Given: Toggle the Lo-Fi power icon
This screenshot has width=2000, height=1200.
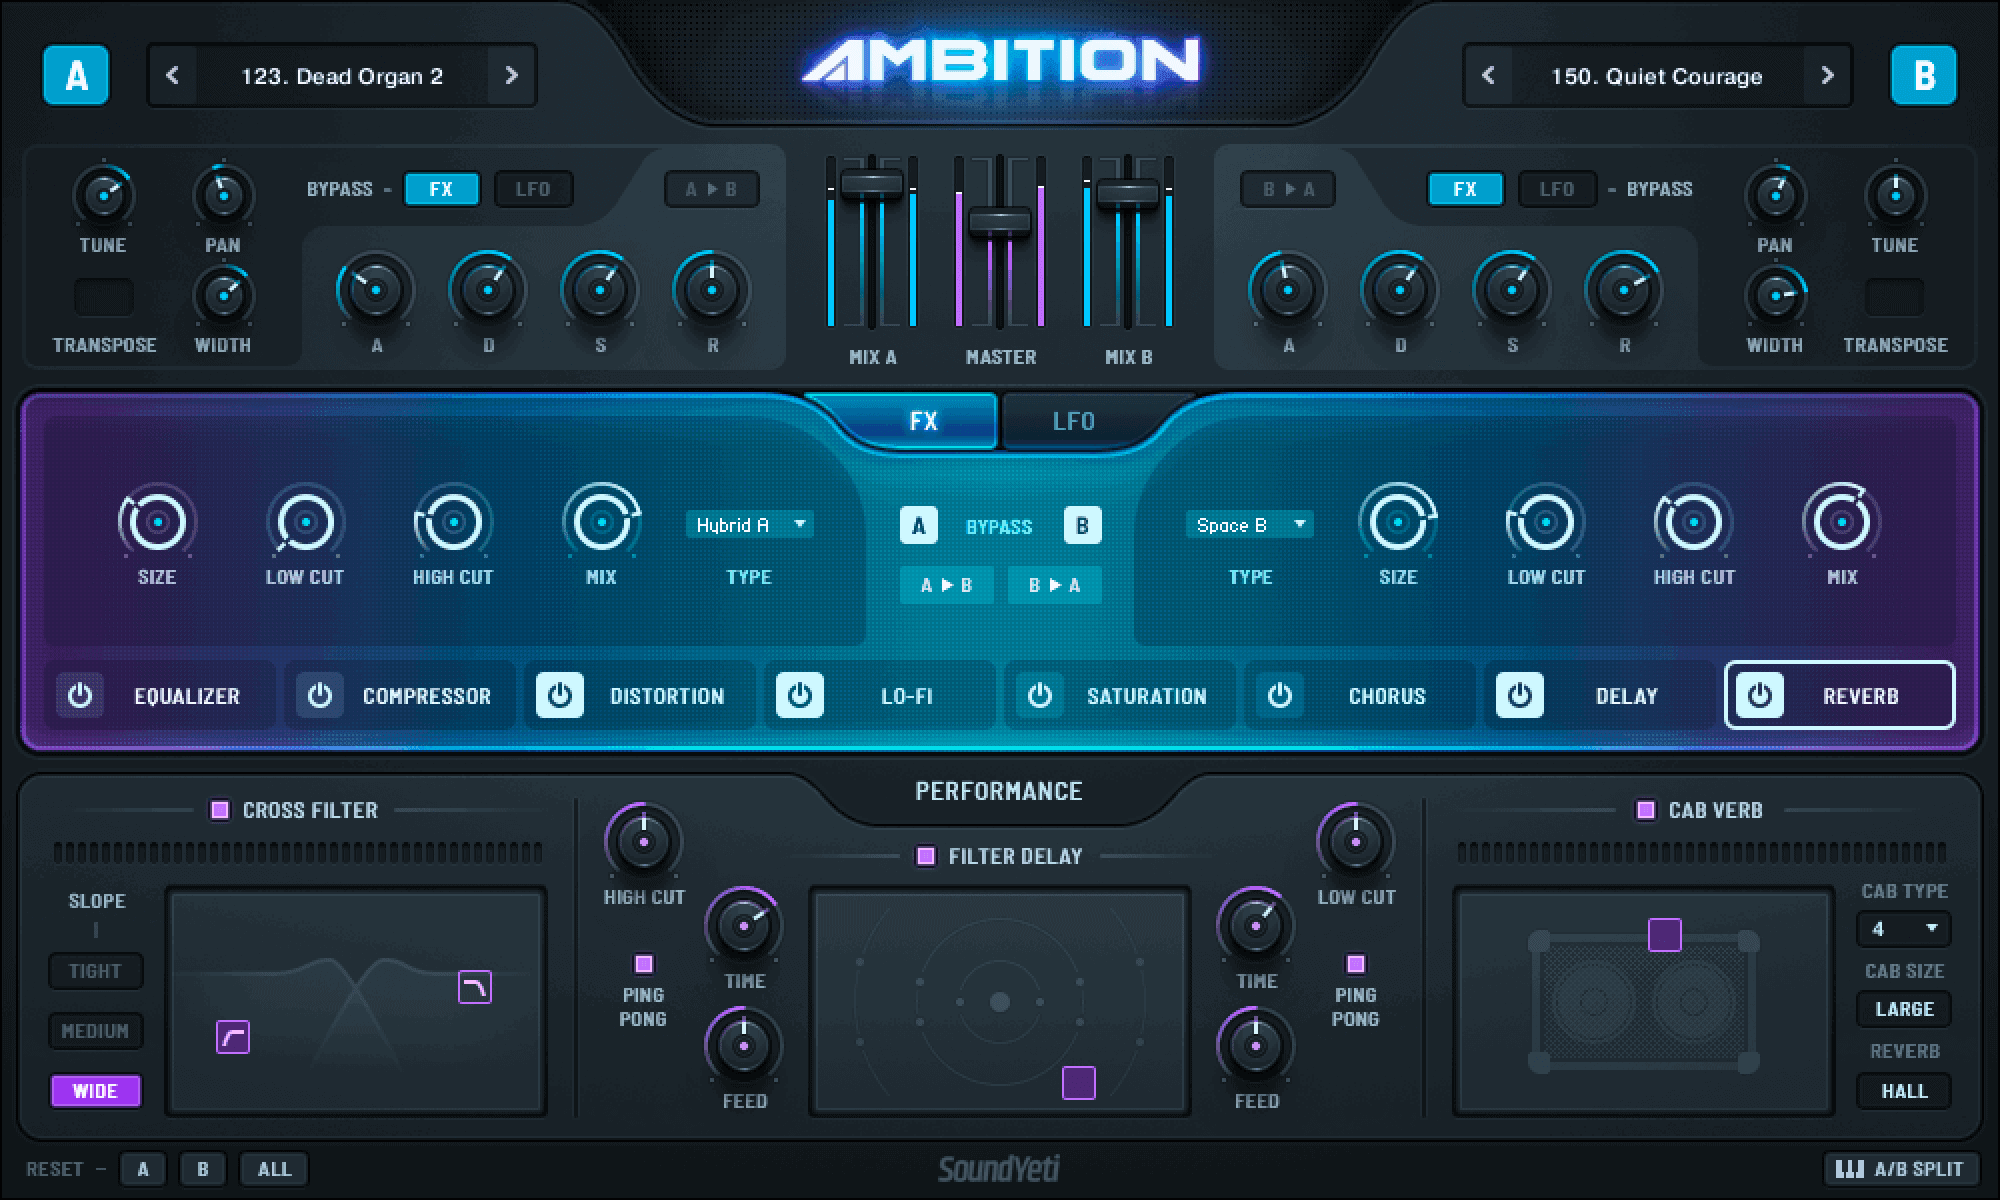Looking at the screenshot, I should click(x=800, y=695).
